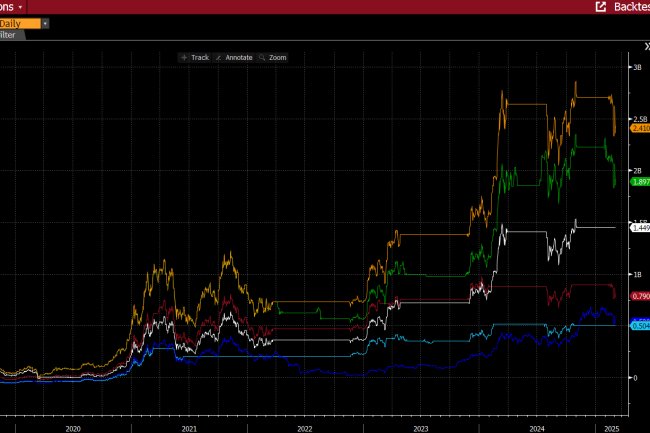Image resolution: width=650 pixels, height=433 pixels.
Task: Click the crosshair icon beside Track
Action: (184, 58)
